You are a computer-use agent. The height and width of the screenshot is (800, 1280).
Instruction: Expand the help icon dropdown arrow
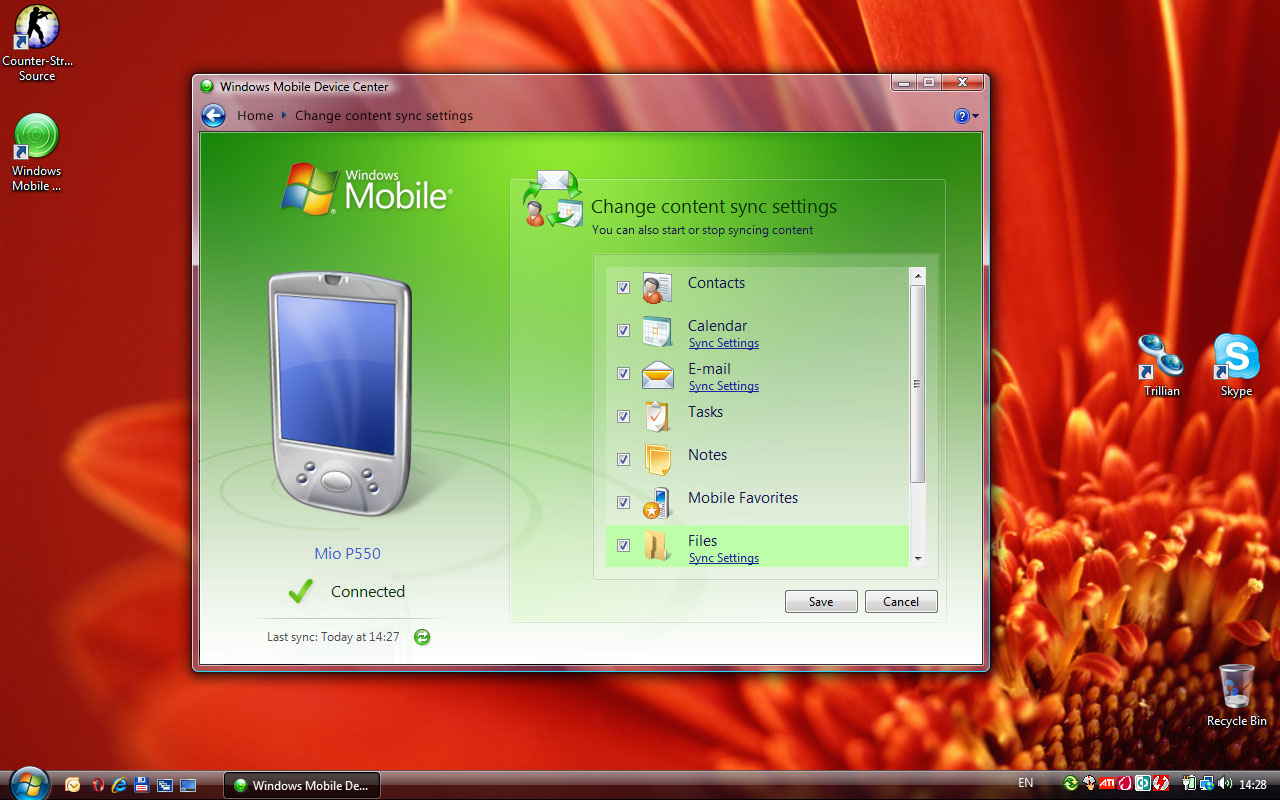975,117
